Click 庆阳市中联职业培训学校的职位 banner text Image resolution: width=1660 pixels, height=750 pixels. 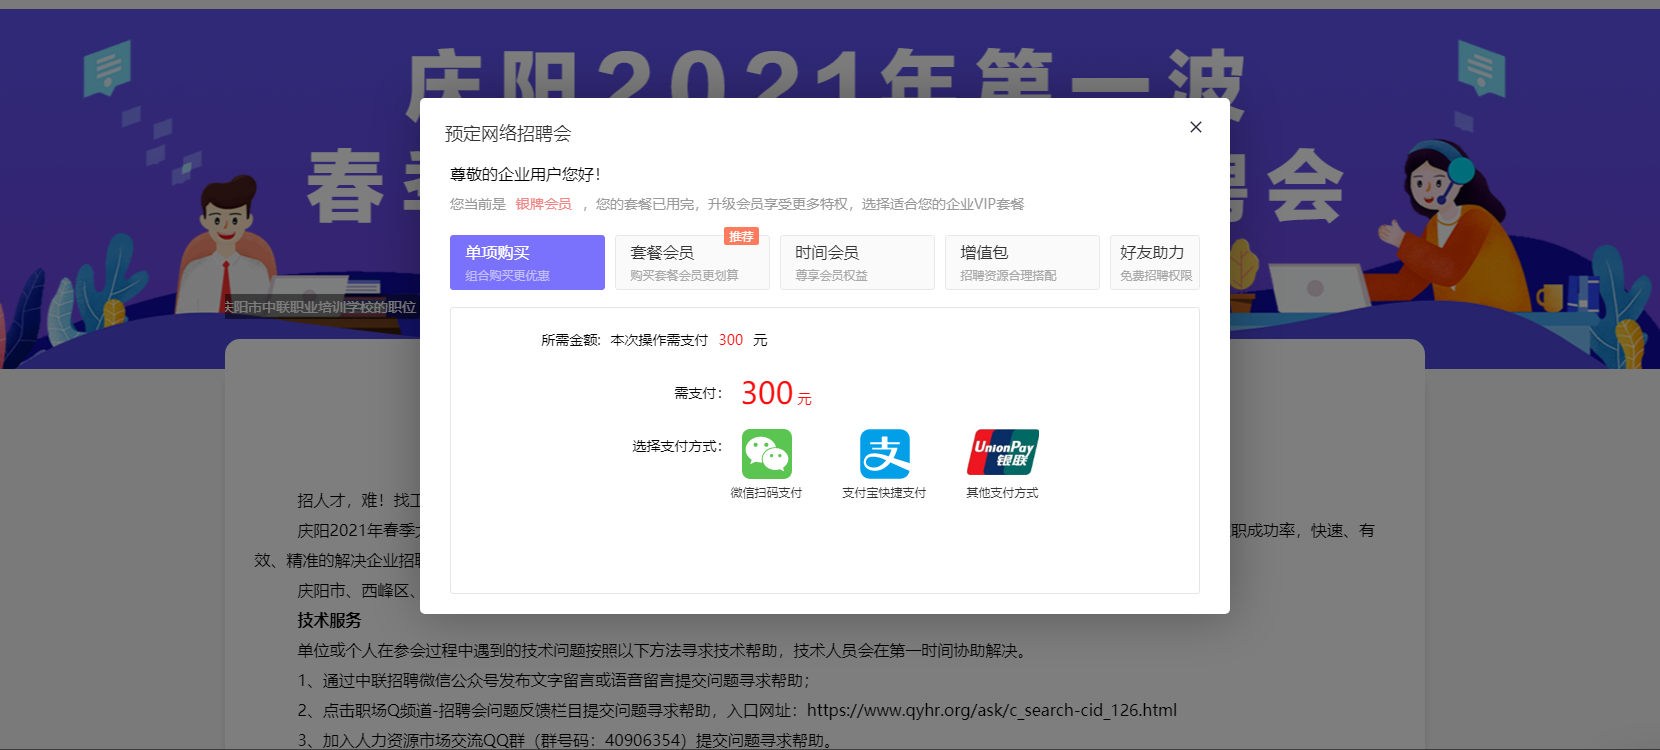pos(320,307)
